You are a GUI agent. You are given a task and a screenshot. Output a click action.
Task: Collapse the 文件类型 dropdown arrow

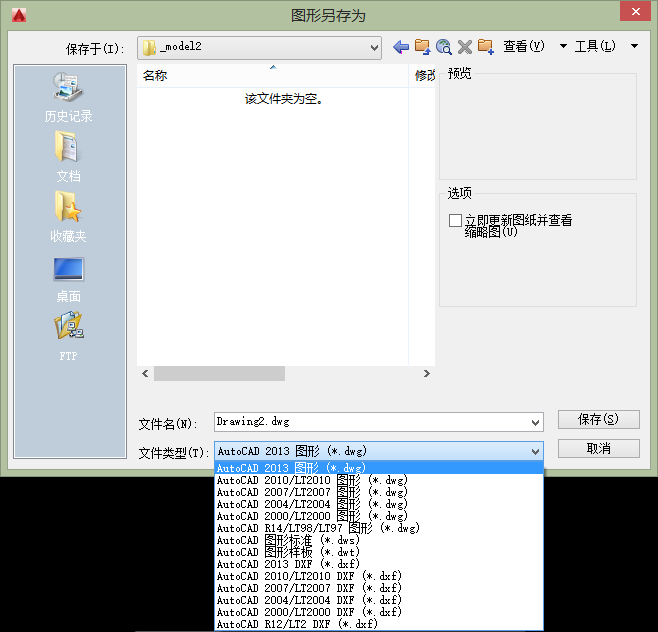pyautogui.click(x=535, y=452)
